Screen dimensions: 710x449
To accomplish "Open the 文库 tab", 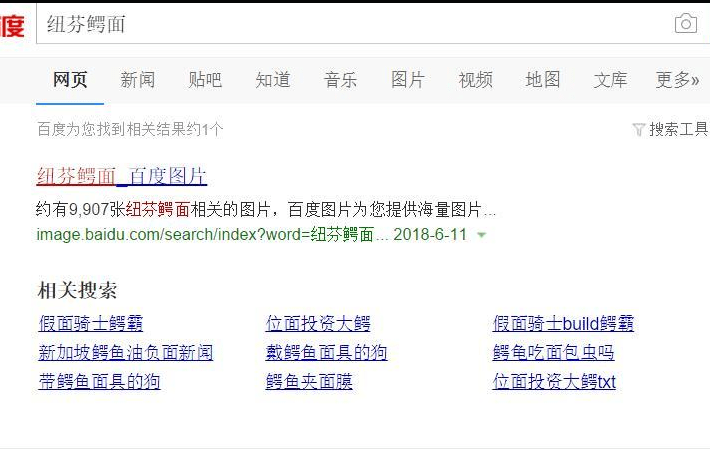I will click(610, 80).
